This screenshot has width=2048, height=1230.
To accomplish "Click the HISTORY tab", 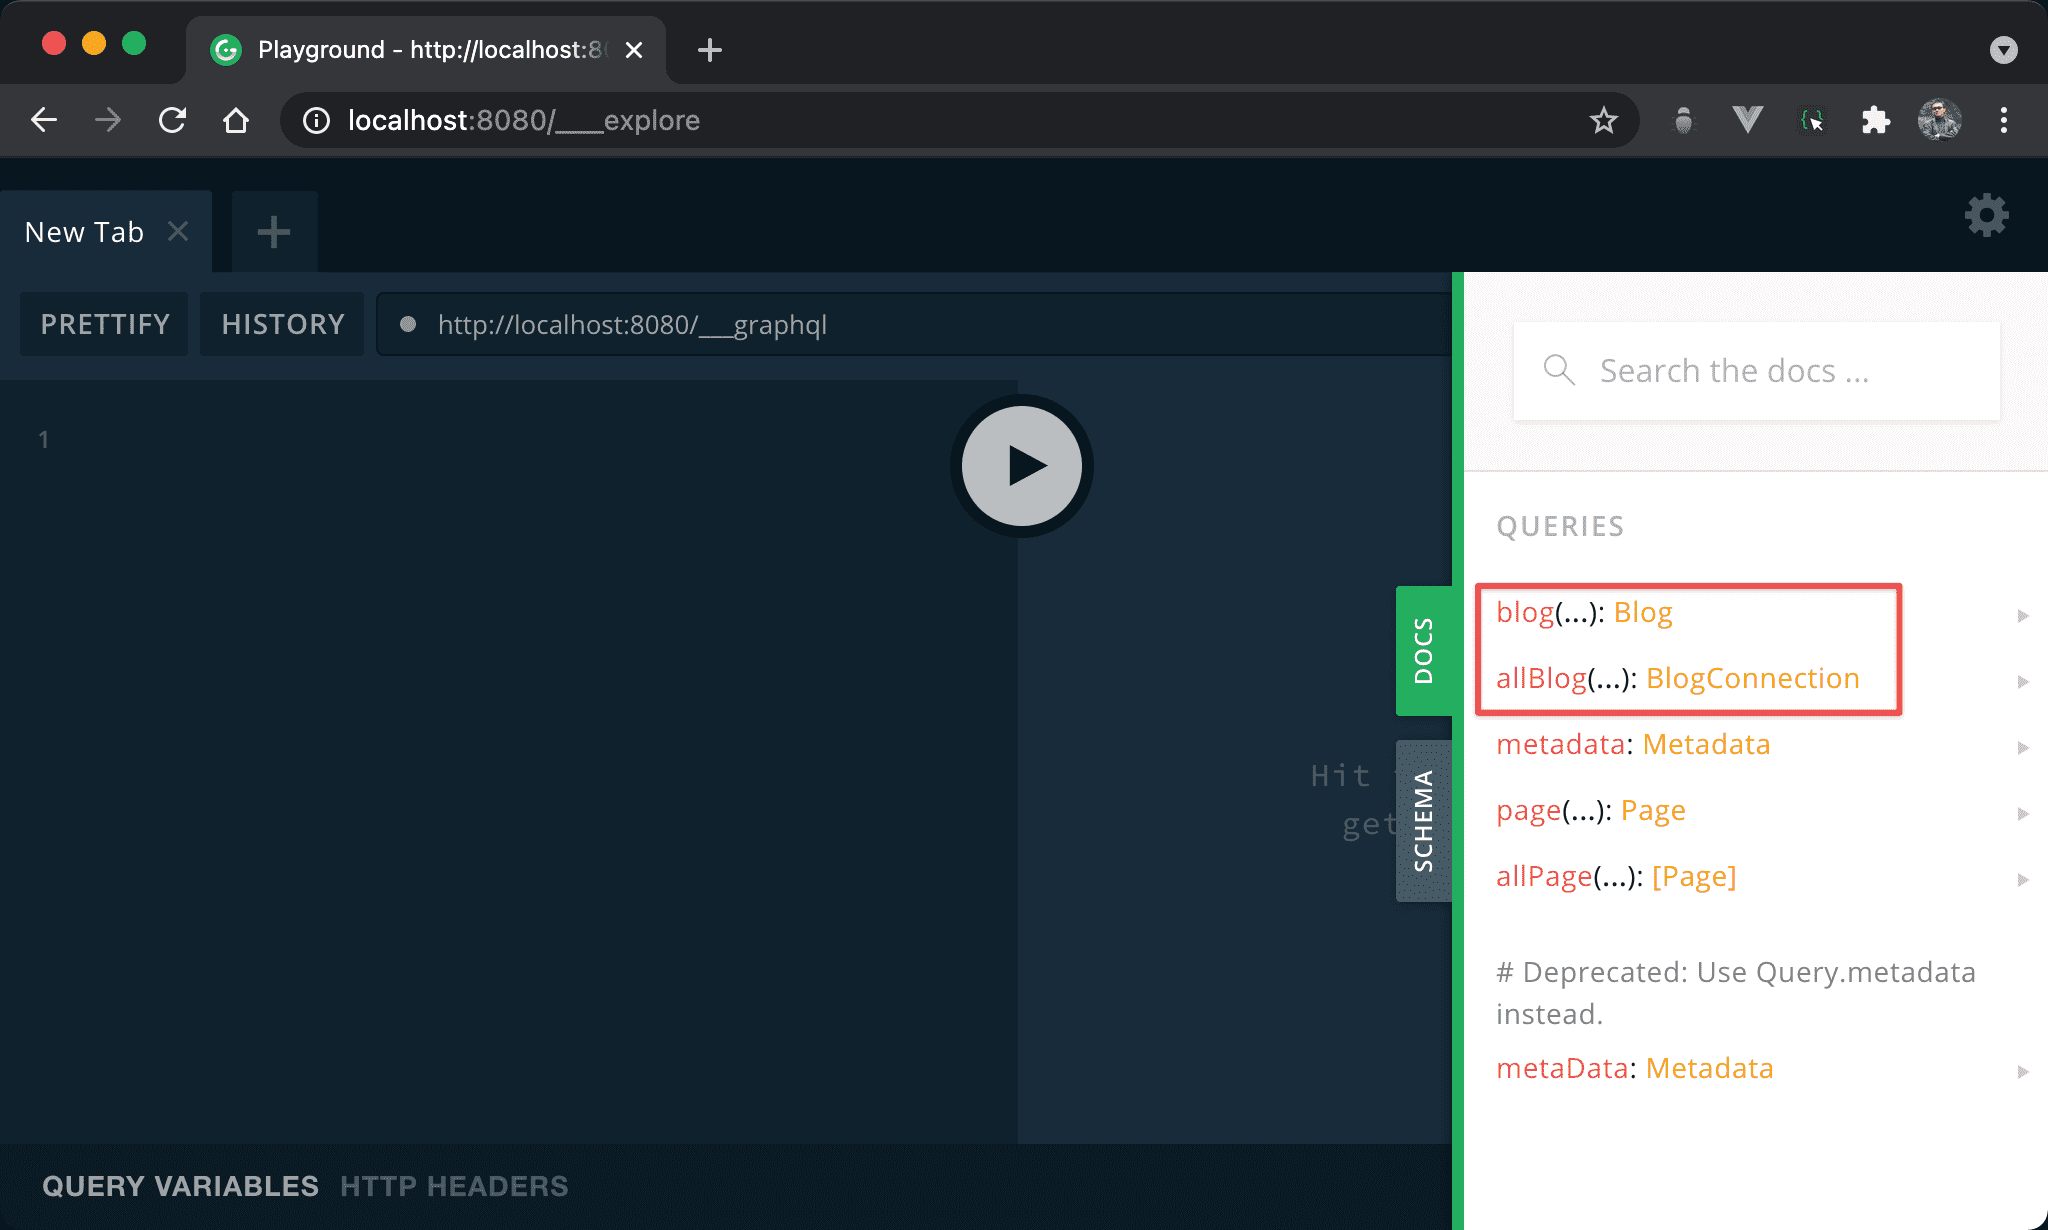I will (281, 325).
